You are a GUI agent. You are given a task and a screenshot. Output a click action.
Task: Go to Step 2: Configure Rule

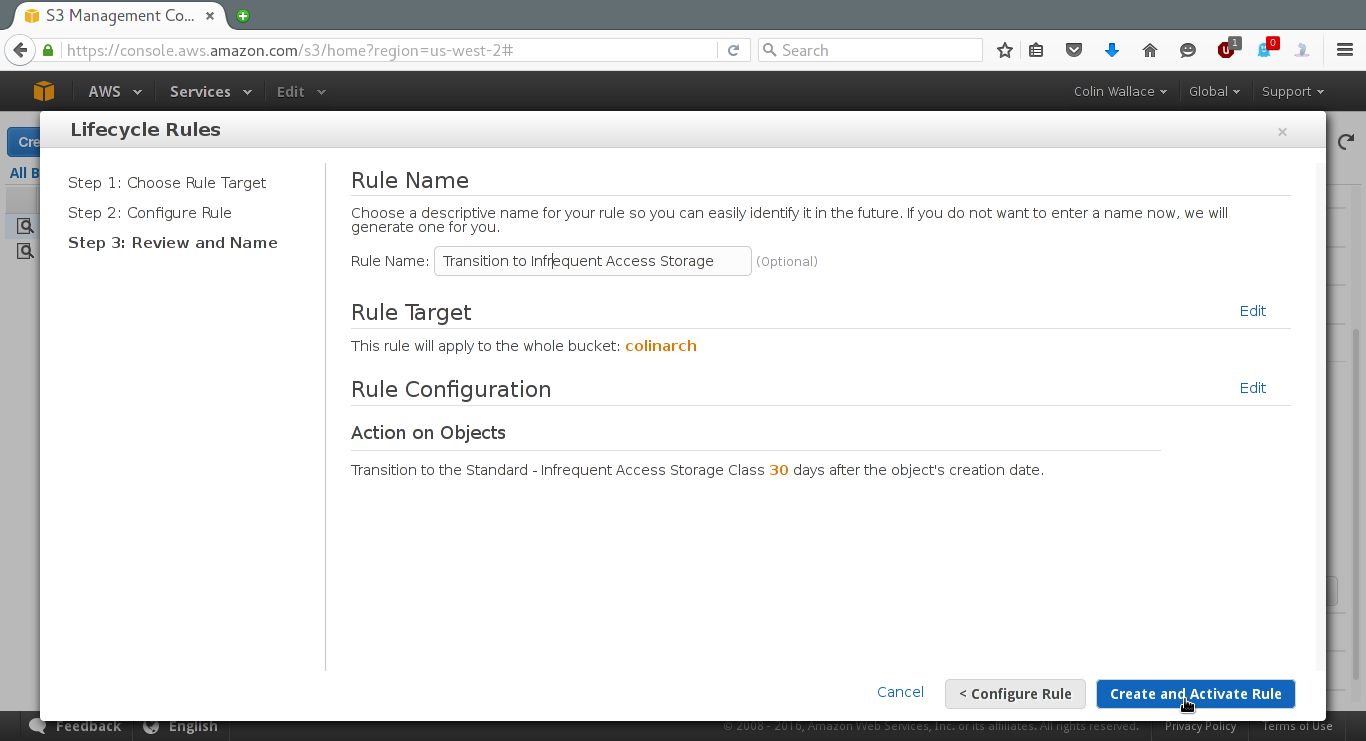click(x=150, y=213)
